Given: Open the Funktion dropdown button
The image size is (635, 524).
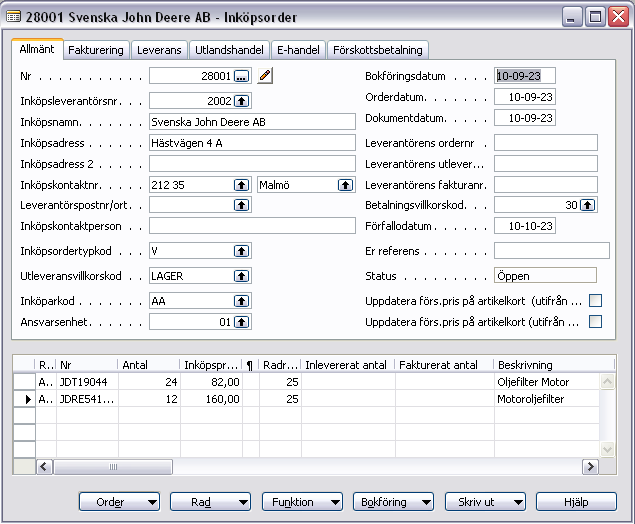Looking at the screenshot, I should (302, 502).
